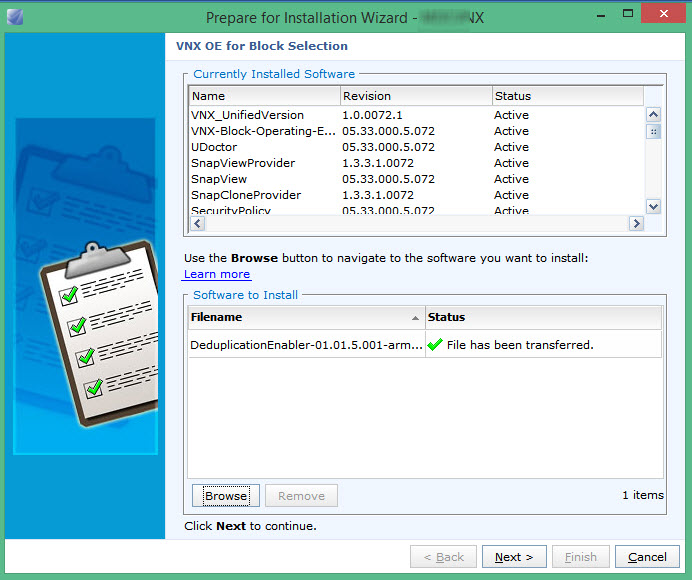Click the '1 items' count label
Screen dimensions: 692x580
tap(643, 495)
